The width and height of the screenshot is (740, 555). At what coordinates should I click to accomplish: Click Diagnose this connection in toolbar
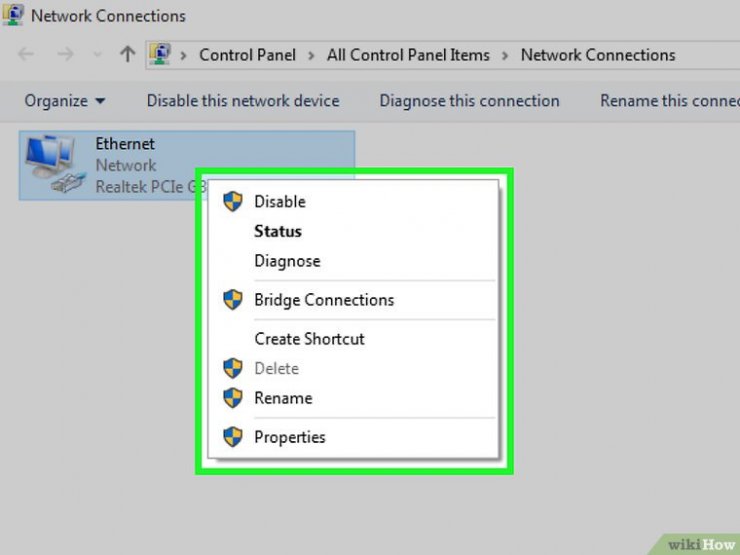pos(470,101)
